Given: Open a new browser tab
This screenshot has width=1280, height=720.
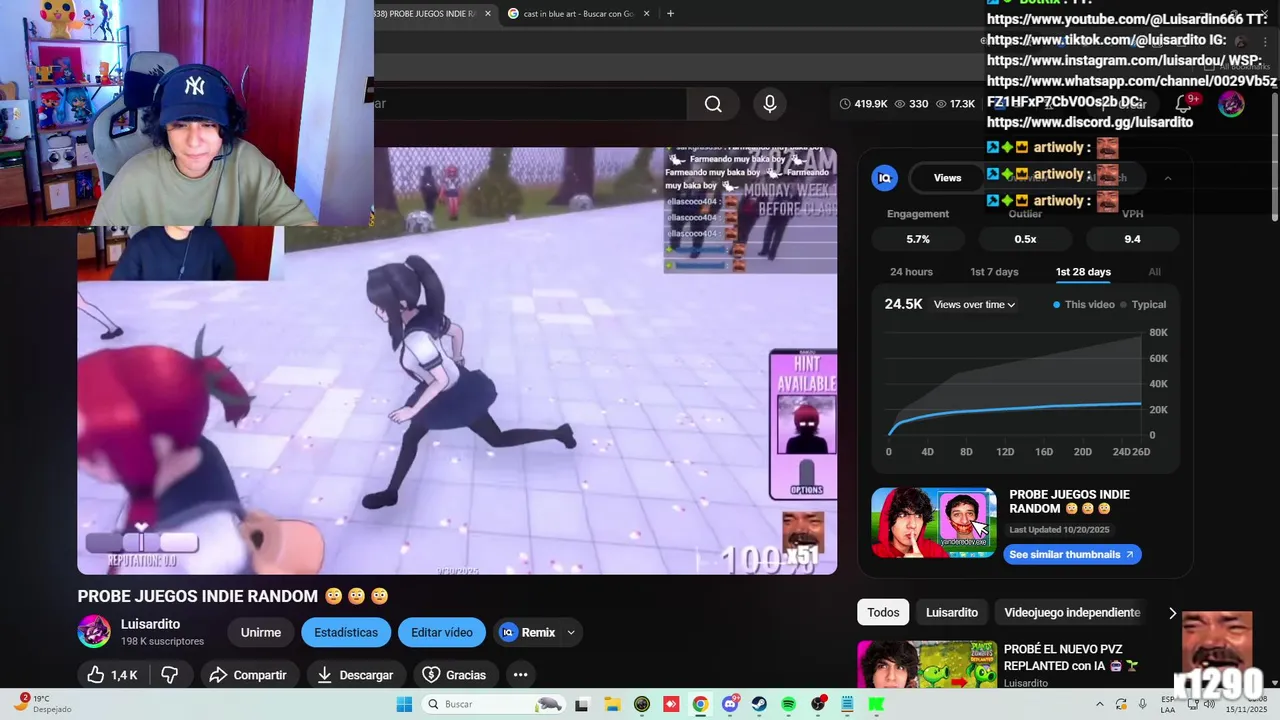Looking at the screenshot, I should 670,13.
